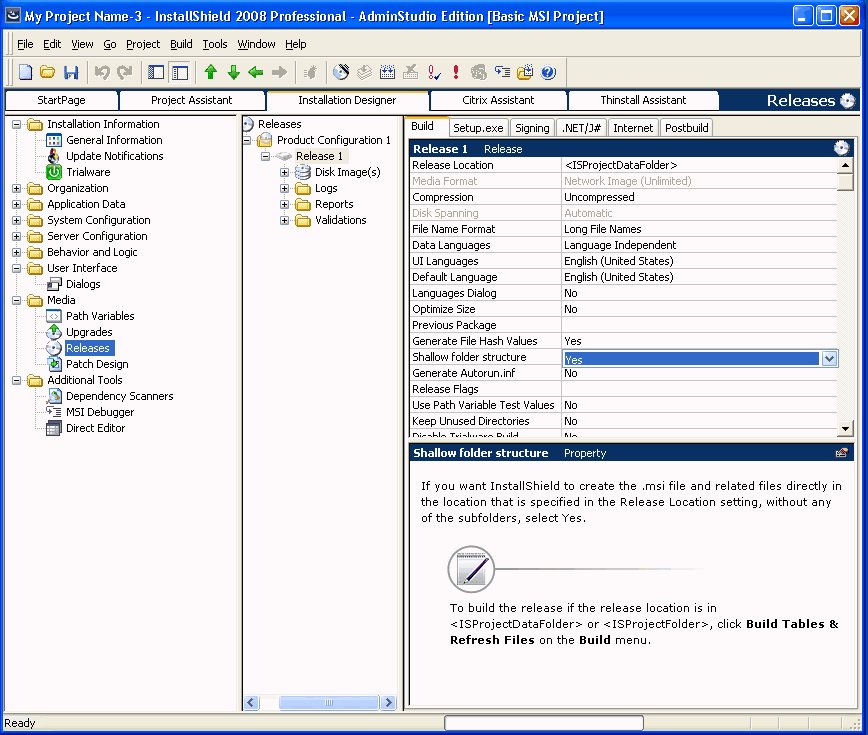868x735 pixels.
Task: Switch to the Setup.exe tab
Action: click(478, 128)
